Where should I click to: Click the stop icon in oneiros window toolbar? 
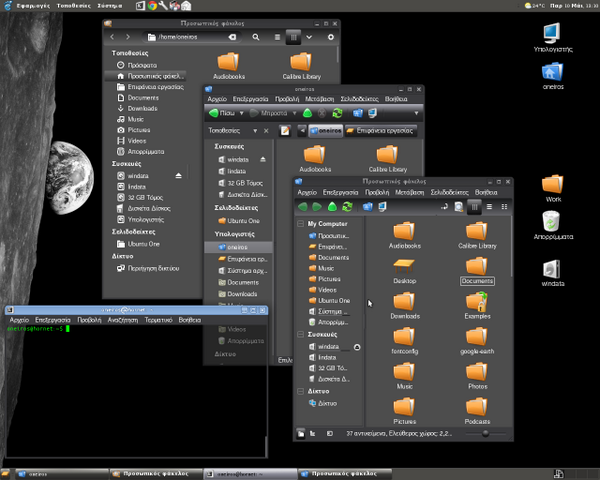(322, 113)
